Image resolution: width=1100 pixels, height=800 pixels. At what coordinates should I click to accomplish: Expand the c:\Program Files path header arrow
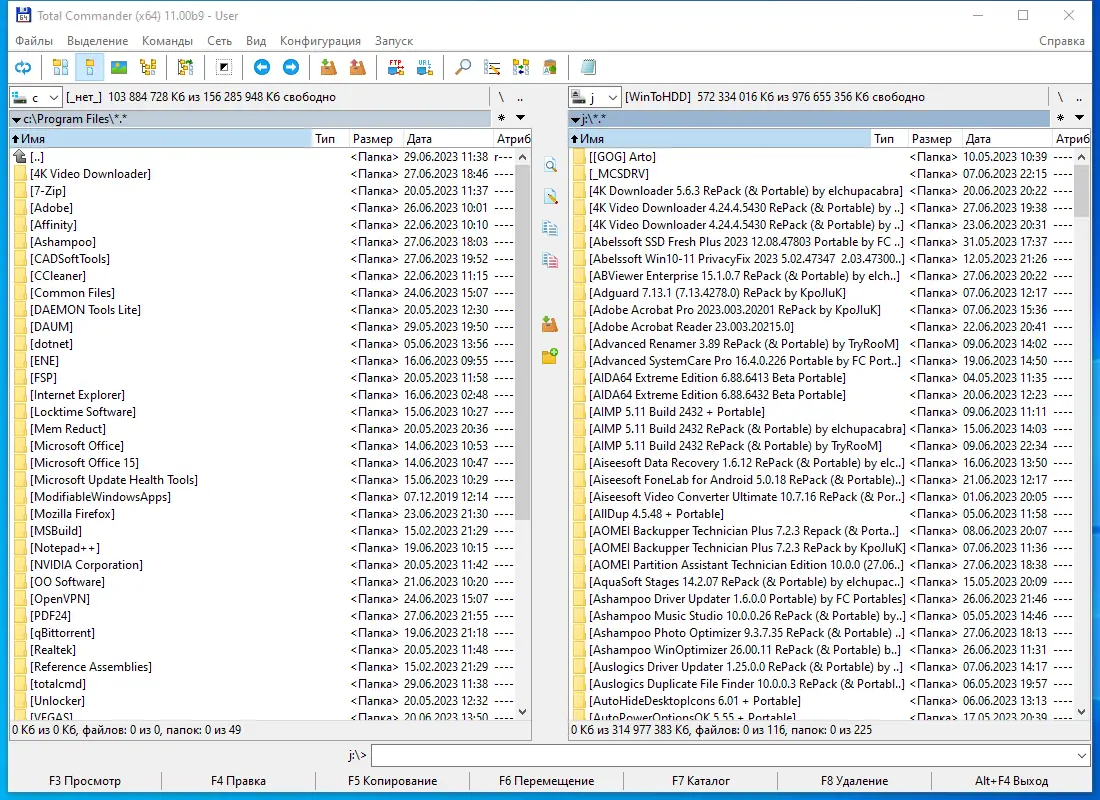click(x=15, y=120)
